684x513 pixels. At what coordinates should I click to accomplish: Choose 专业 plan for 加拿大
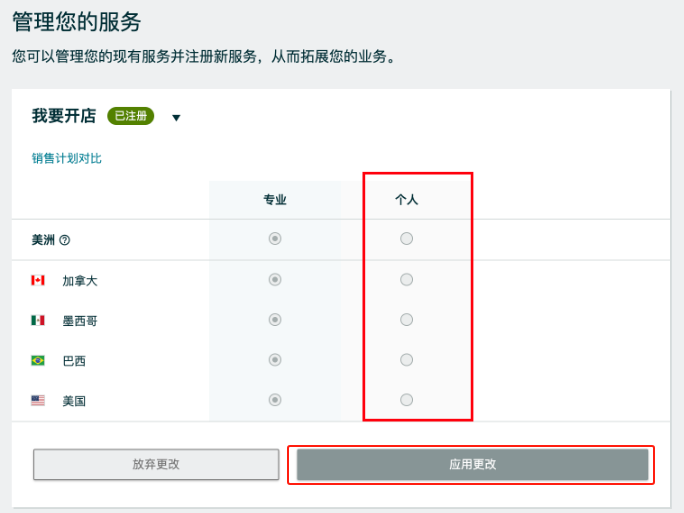[x=275, y=280]
